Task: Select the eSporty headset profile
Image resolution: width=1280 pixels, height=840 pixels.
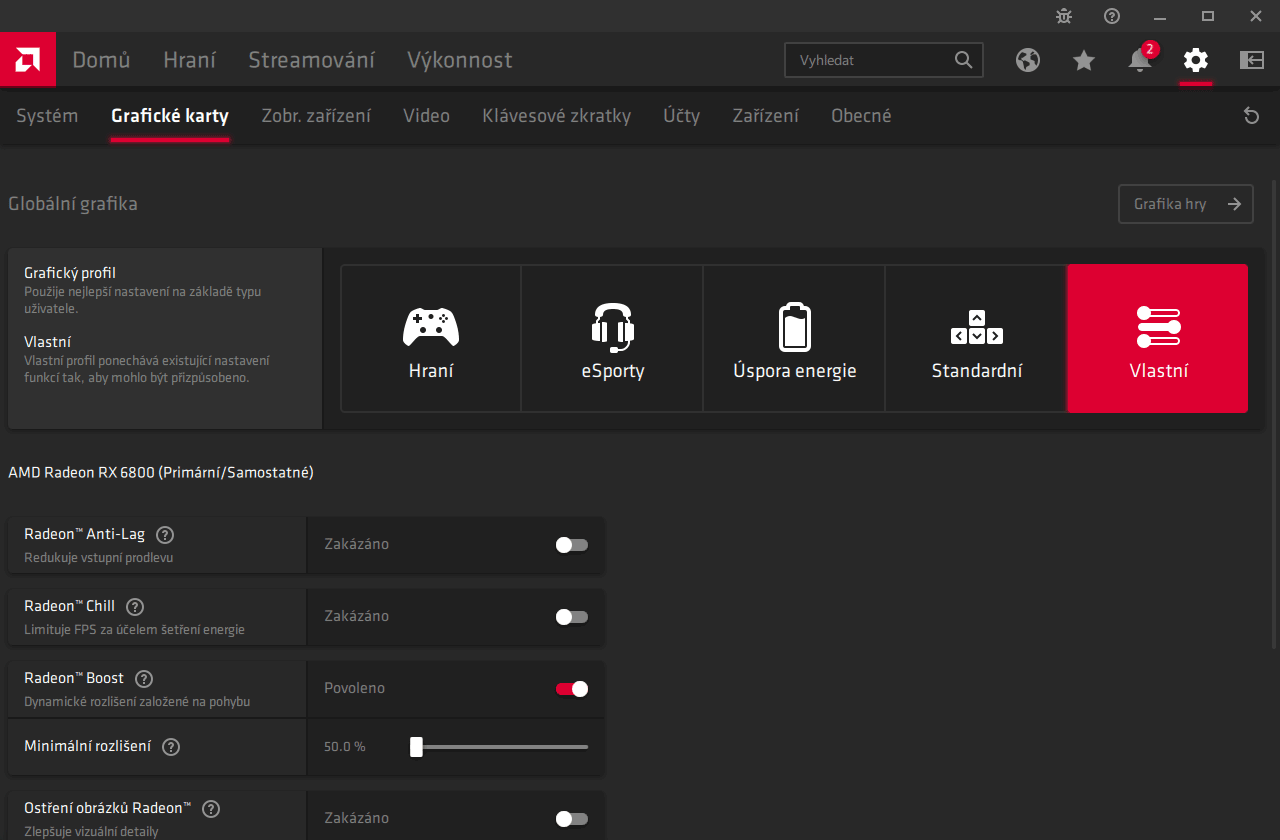Action: [613, 338]
